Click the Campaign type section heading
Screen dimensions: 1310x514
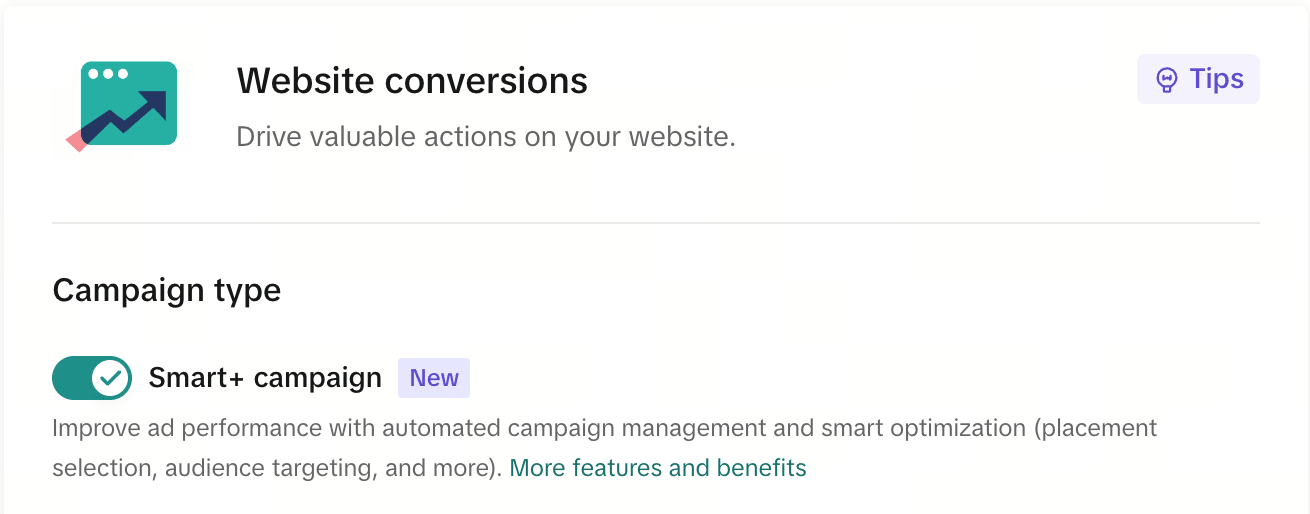click(x=166, y=290)
